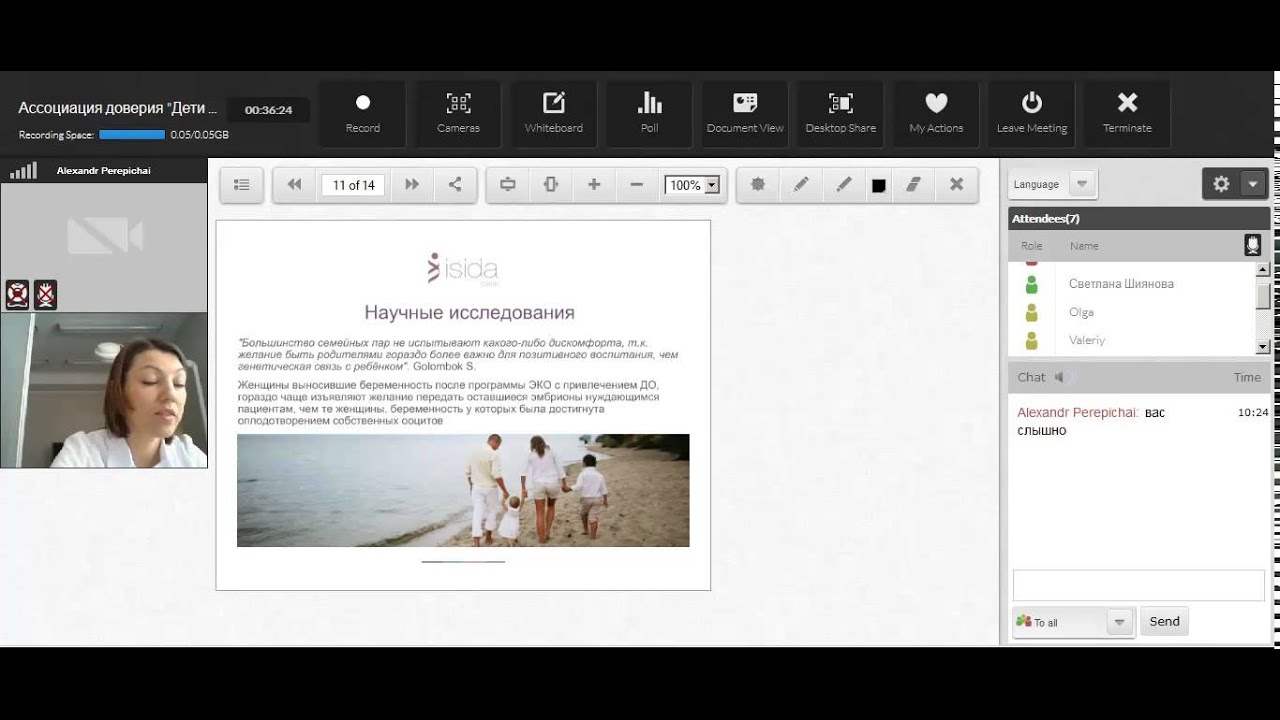Open Document View
1280x720 pixels.
point(745,114)
